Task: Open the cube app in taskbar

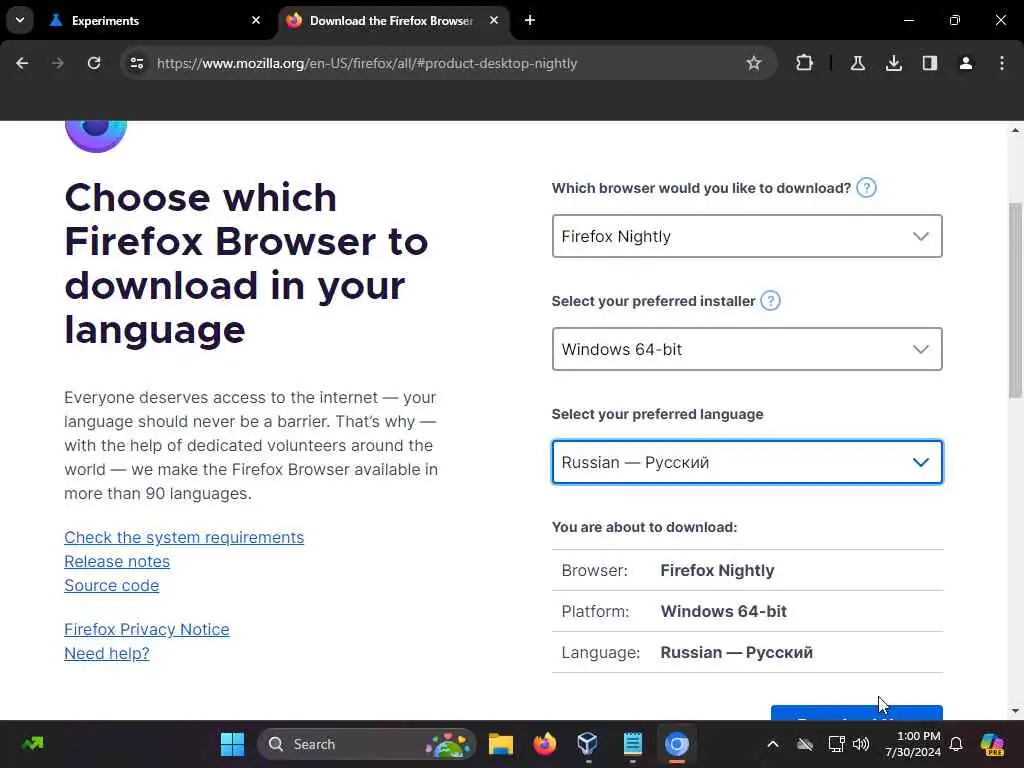Action: (x=587, y=744)
